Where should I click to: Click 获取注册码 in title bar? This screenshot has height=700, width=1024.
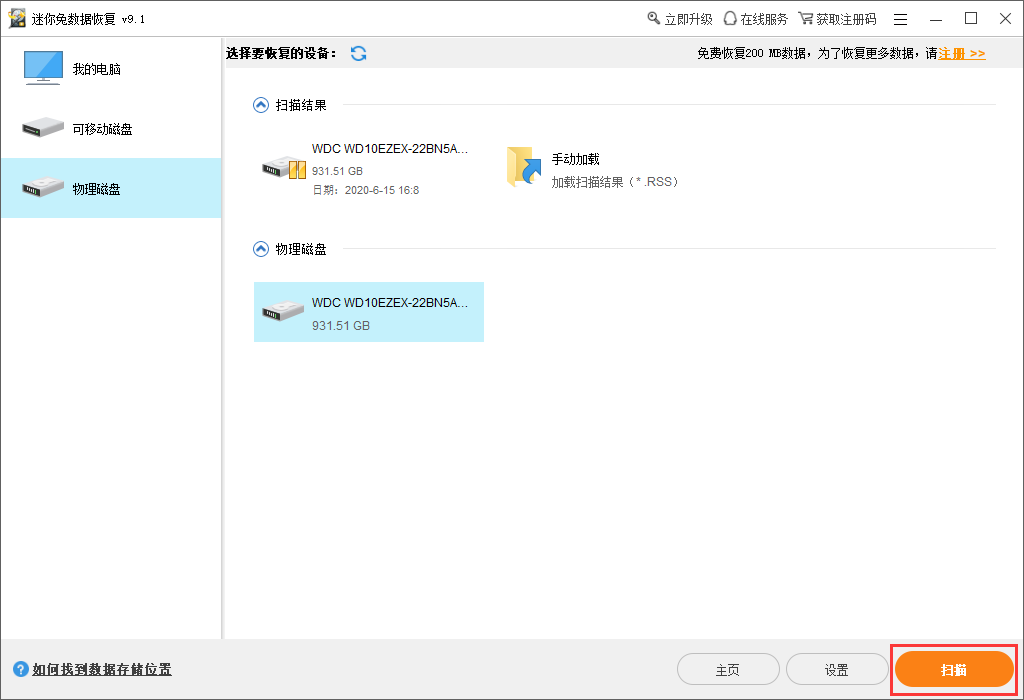(x=846, y=20)
